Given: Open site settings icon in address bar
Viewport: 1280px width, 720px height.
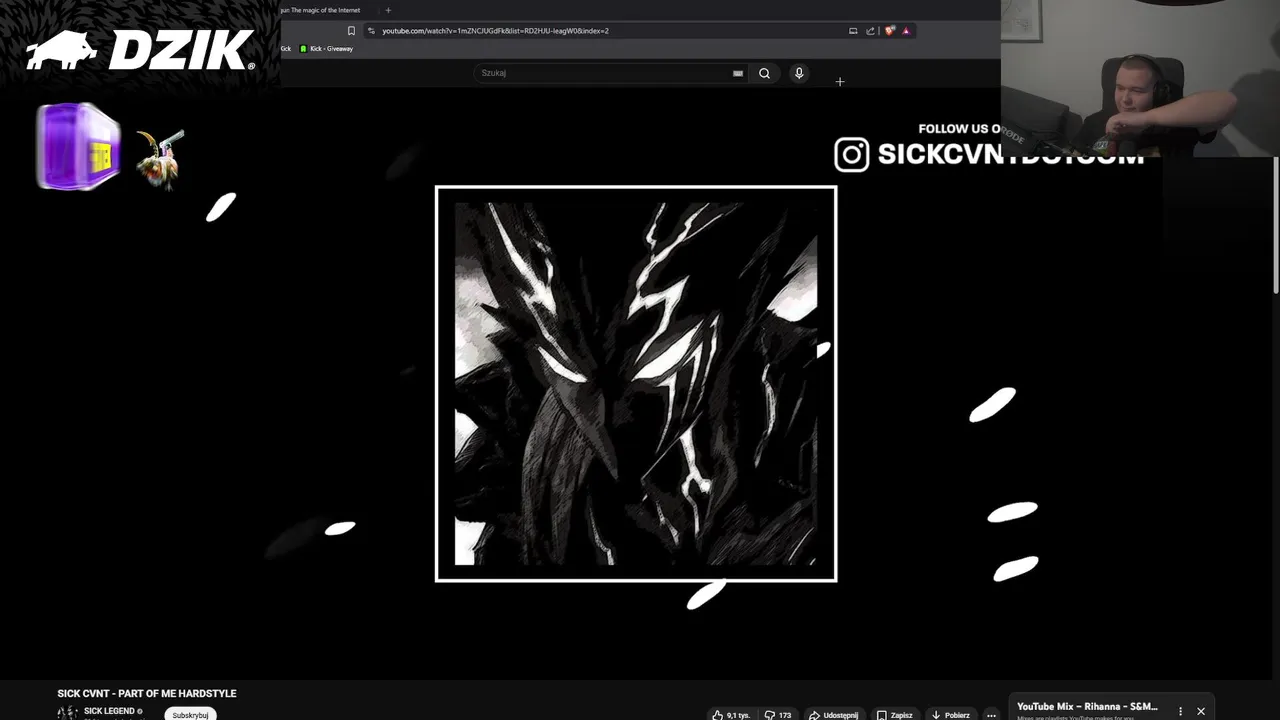Looking at the screenshot, I should (x=371, y=31).
